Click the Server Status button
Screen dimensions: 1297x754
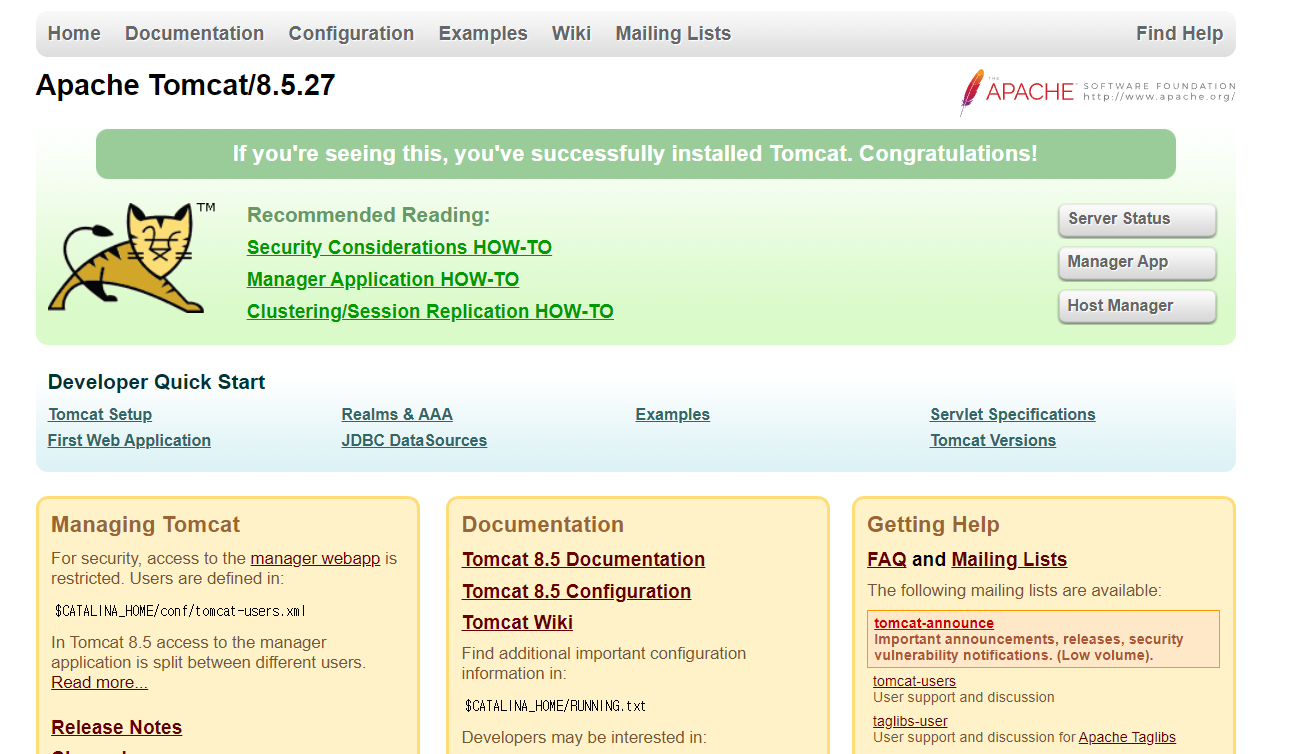coord(1137,220)
